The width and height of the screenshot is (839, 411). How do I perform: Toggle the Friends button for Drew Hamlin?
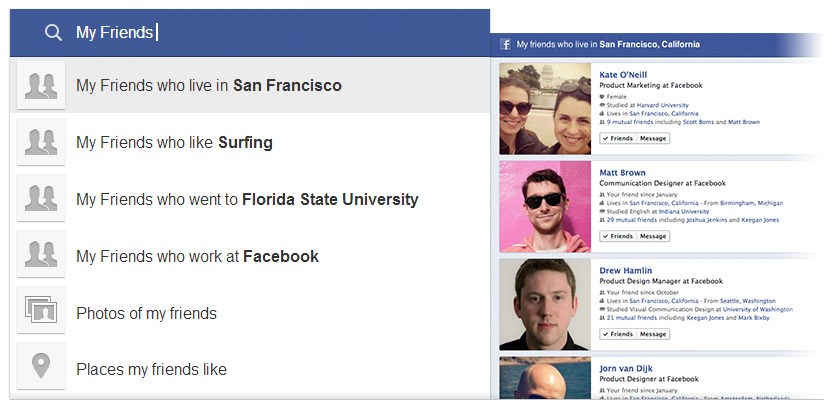coord(617,334)
